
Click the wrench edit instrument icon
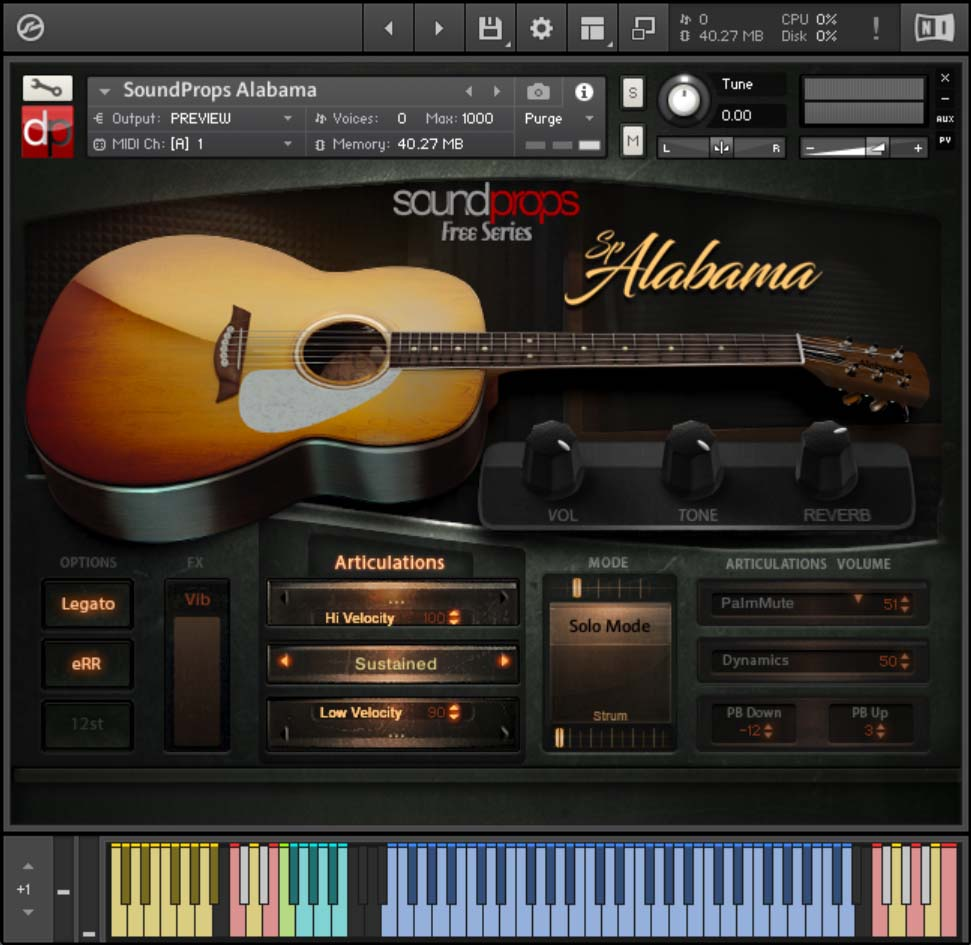pyautogui.click(x=47, y=88)
